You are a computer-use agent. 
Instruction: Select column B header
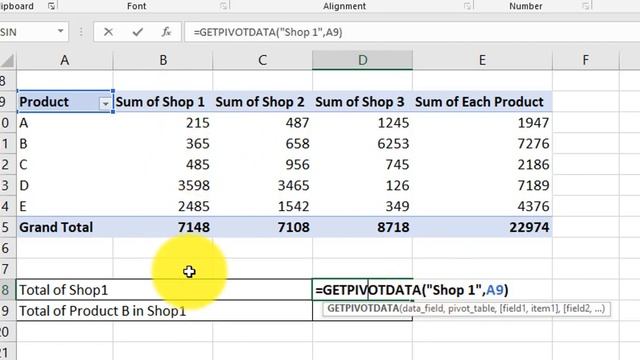[163, 60]
